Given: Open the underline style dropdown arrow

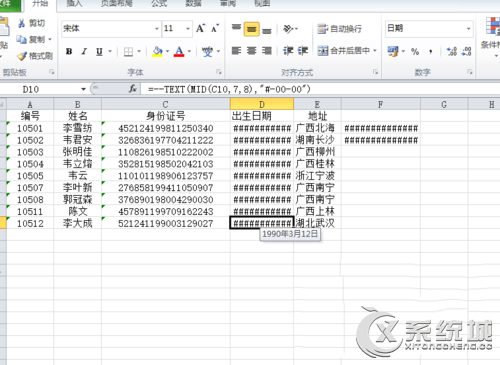Looking at the screenshot, I should tap(110, 51).
